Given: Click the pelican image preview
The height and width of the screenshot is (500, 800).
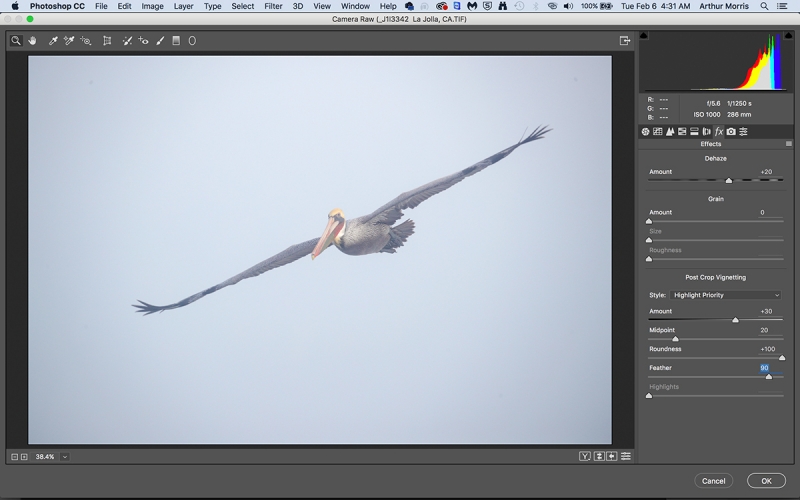Looking at the screenshot, I should coord(320,250).
